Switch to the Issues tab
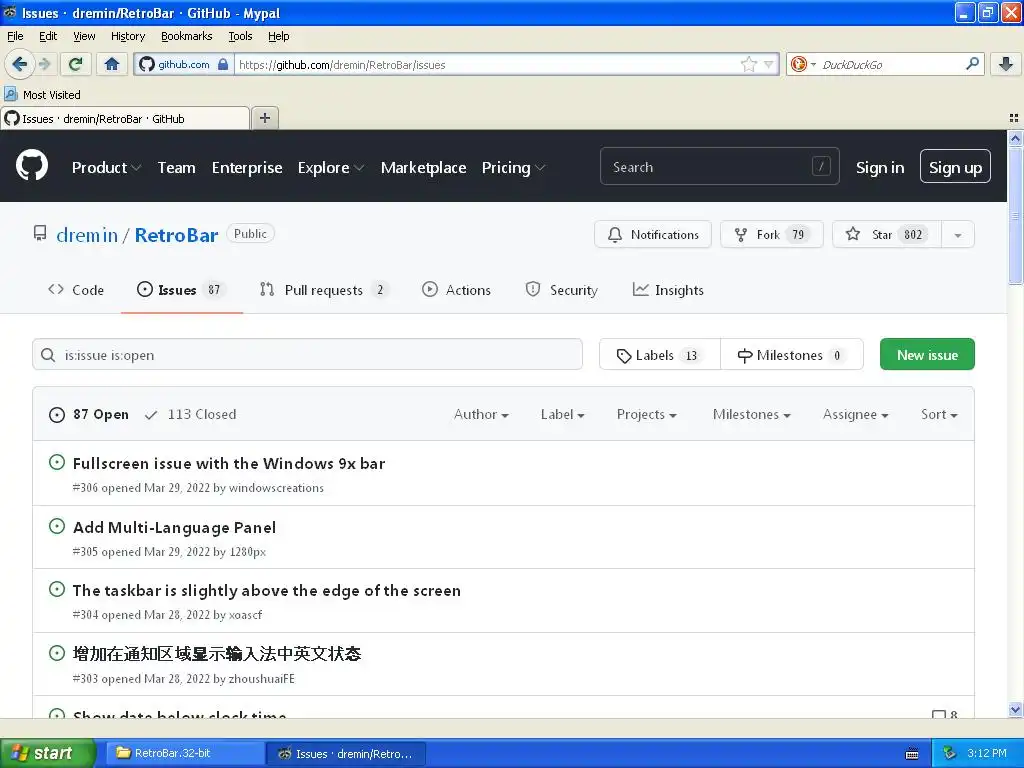 tap(182, 290)
